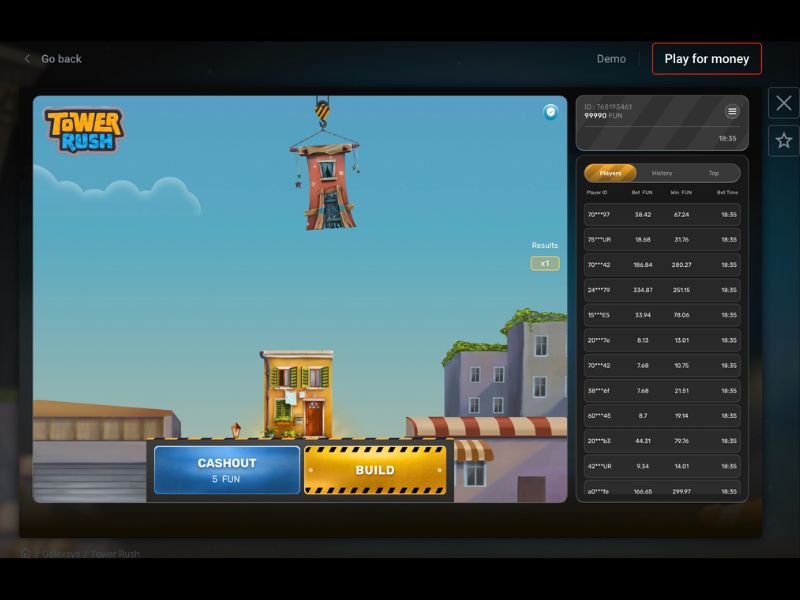This screenshot has width=800, height=600.
Task: Select the Demo menu item
Action: (x=610, y=59)
